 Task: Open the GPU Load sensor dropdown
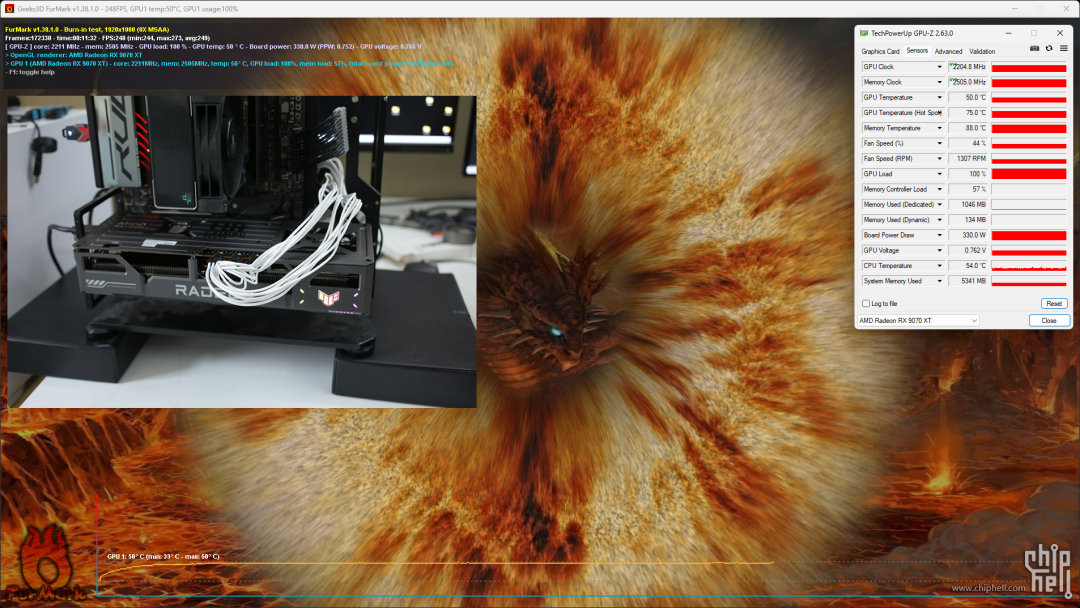[x=939, y=174]
